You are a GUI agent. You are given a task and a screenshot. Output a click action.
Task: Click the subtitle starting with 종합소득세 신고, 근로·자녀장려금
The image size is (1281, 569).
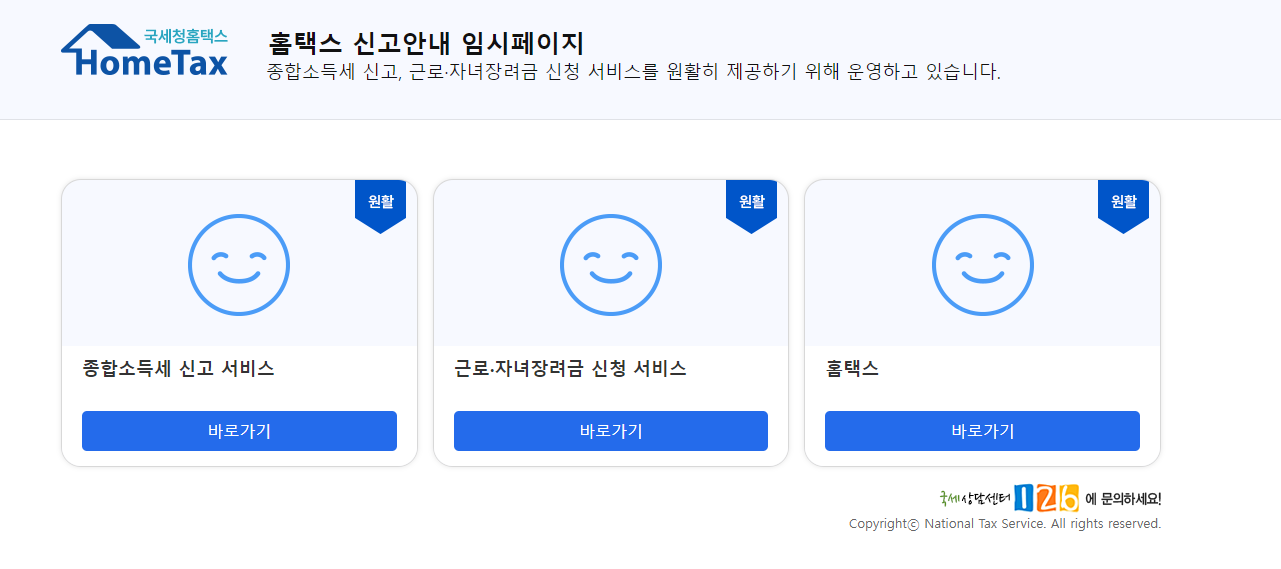pyautogui.click(x=634, y=72)
